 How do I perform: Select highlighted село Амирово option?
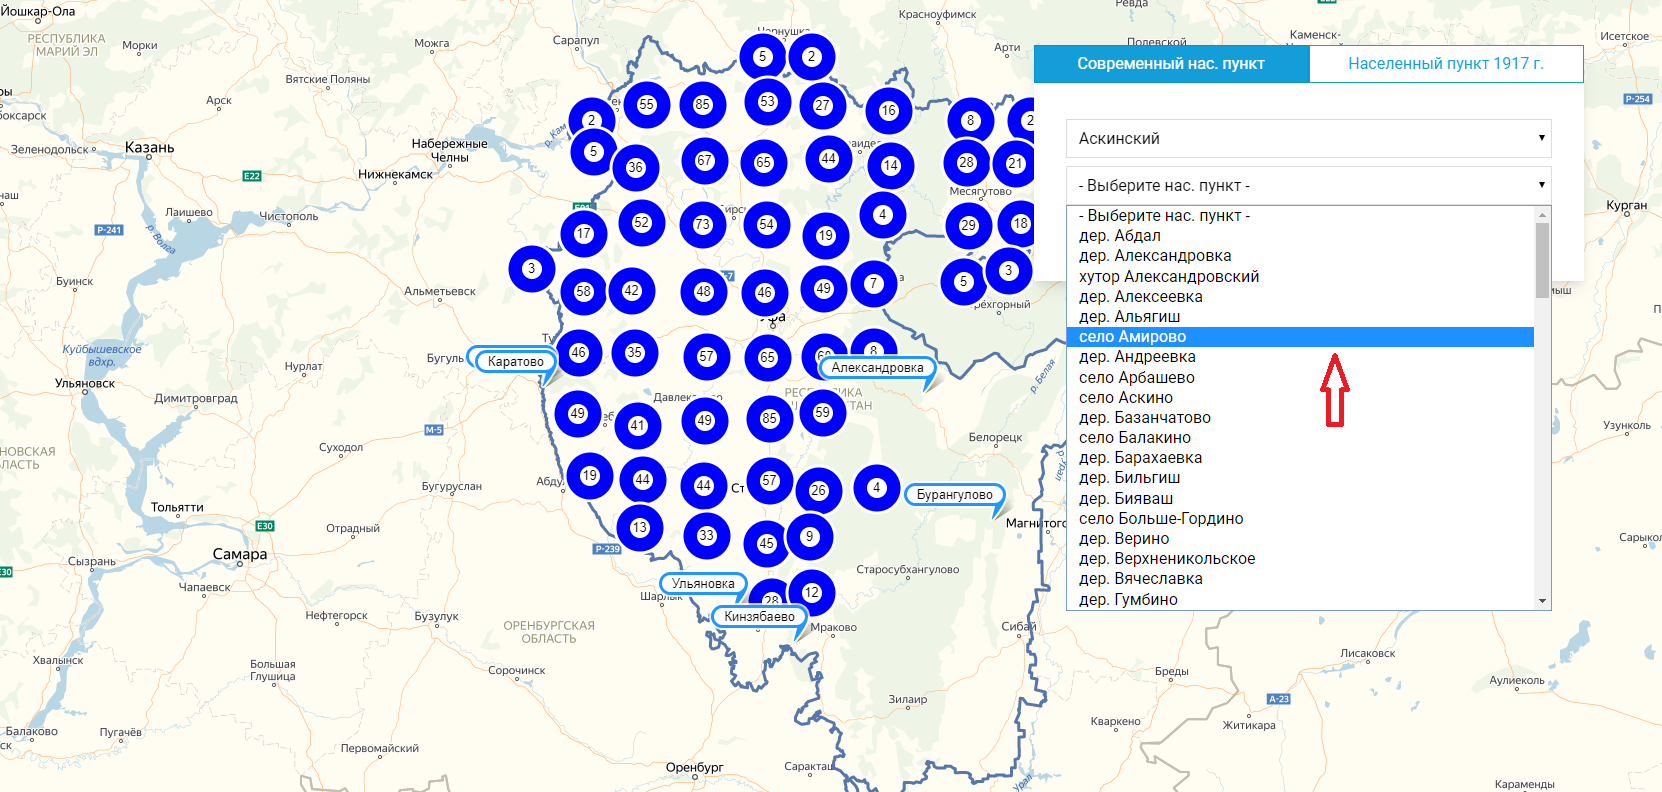1300,337
